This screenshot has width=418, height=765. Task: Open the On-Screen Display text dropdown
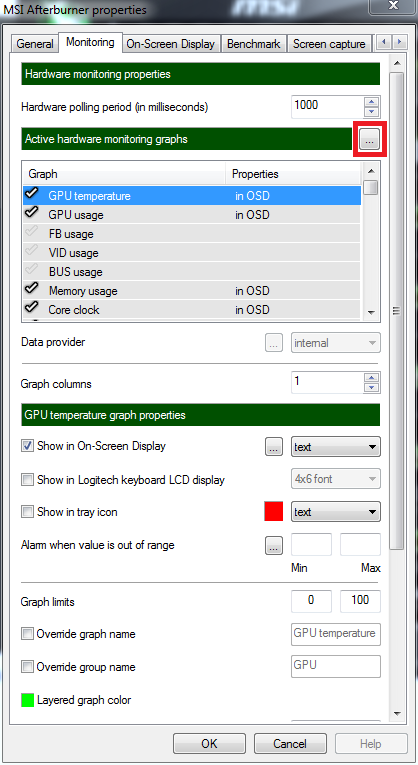[x=336, y=447]
